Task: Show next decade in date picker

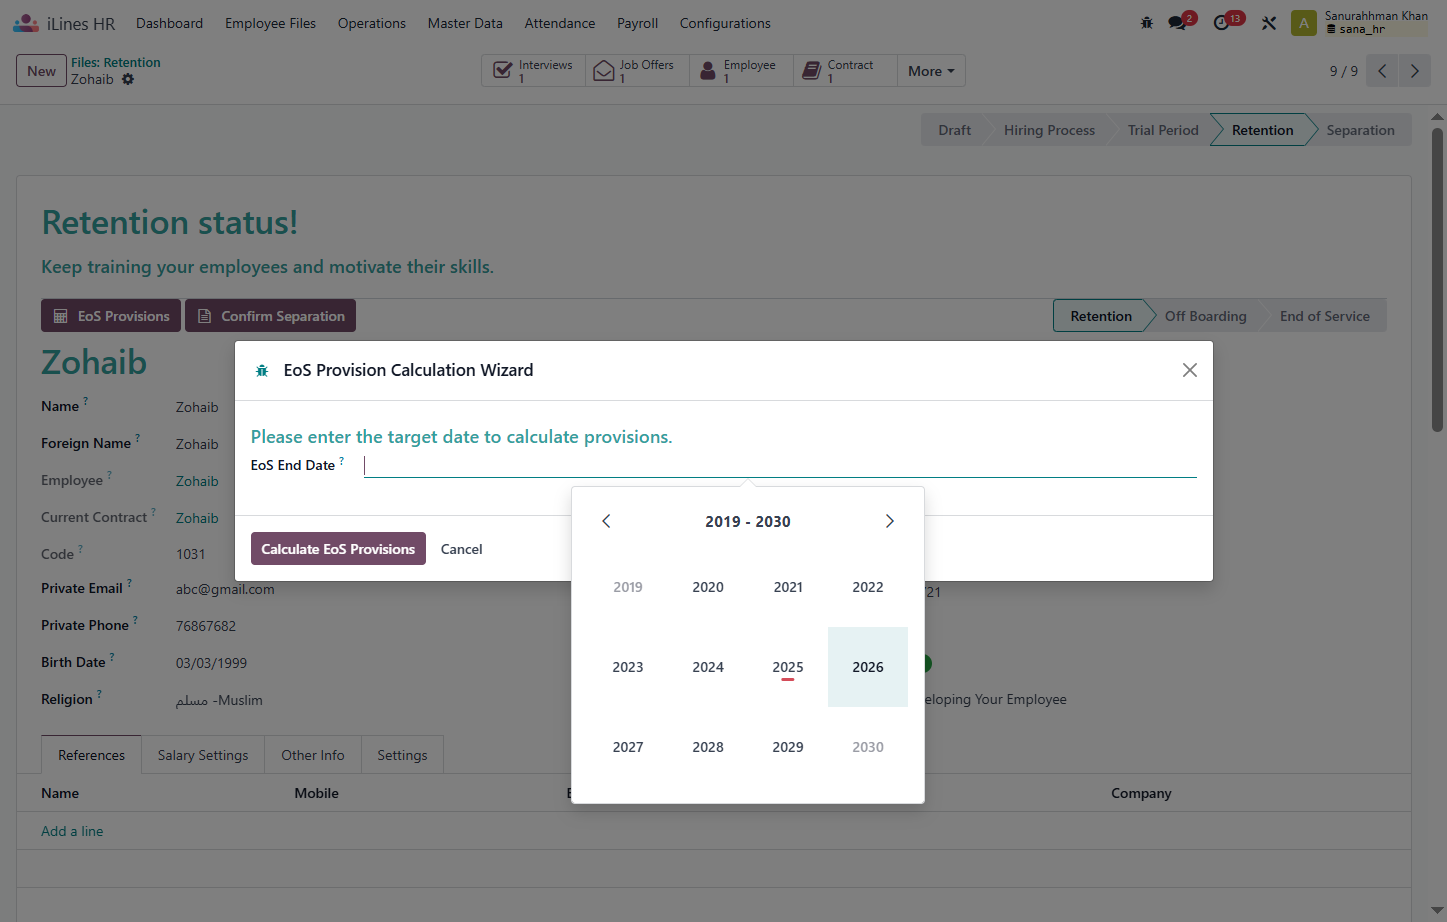Action: (890, 521)
